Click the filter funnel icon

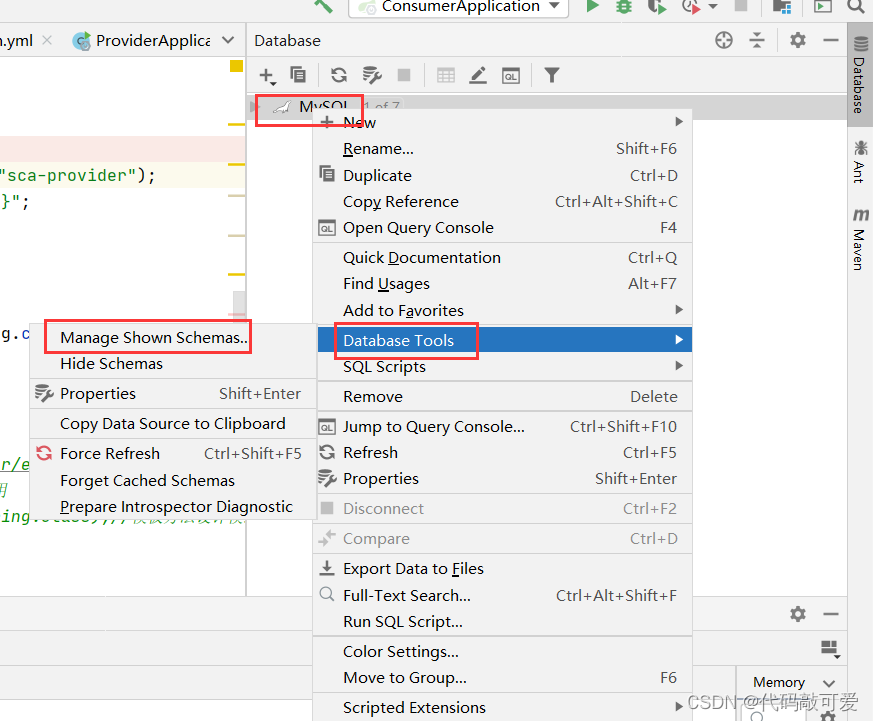pos(551,75)
